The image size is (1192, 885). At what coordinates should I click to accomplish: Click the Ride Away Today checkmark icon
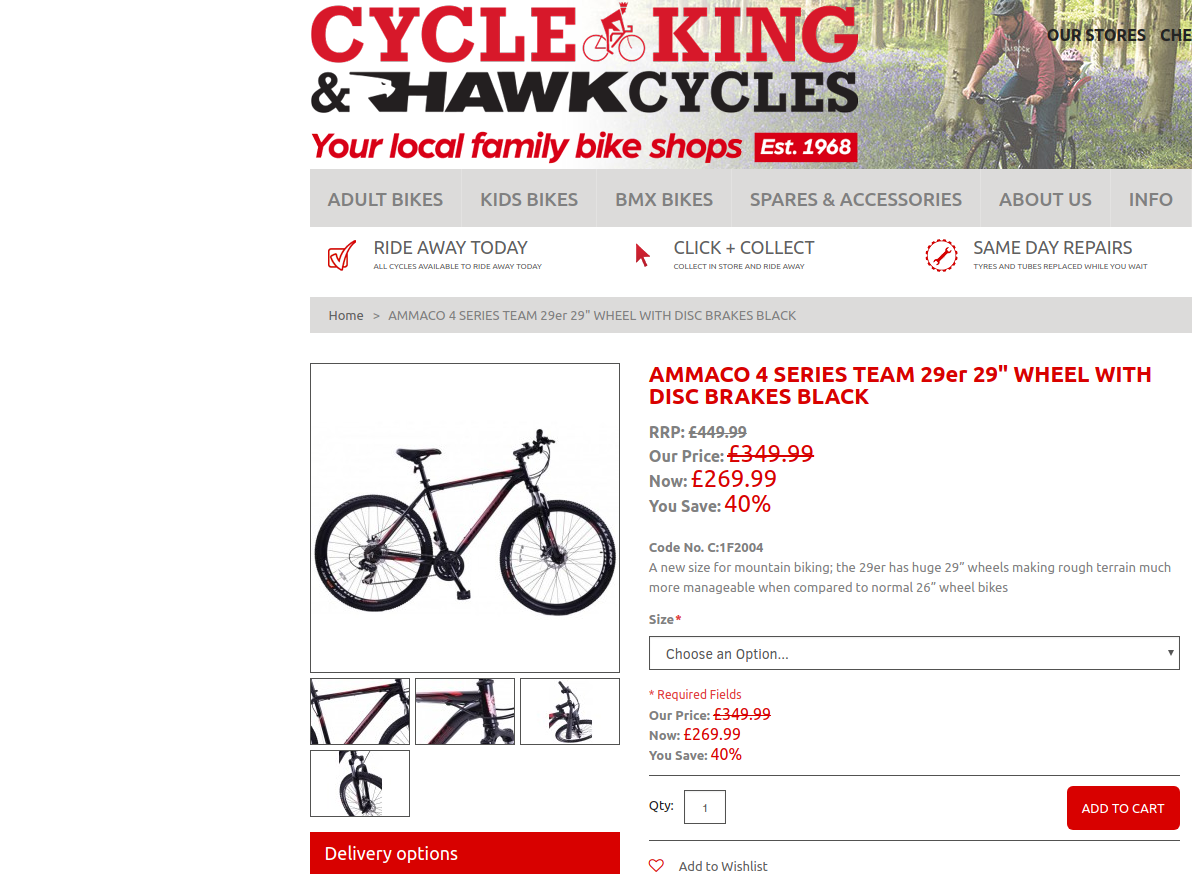(x=341, y=255)
